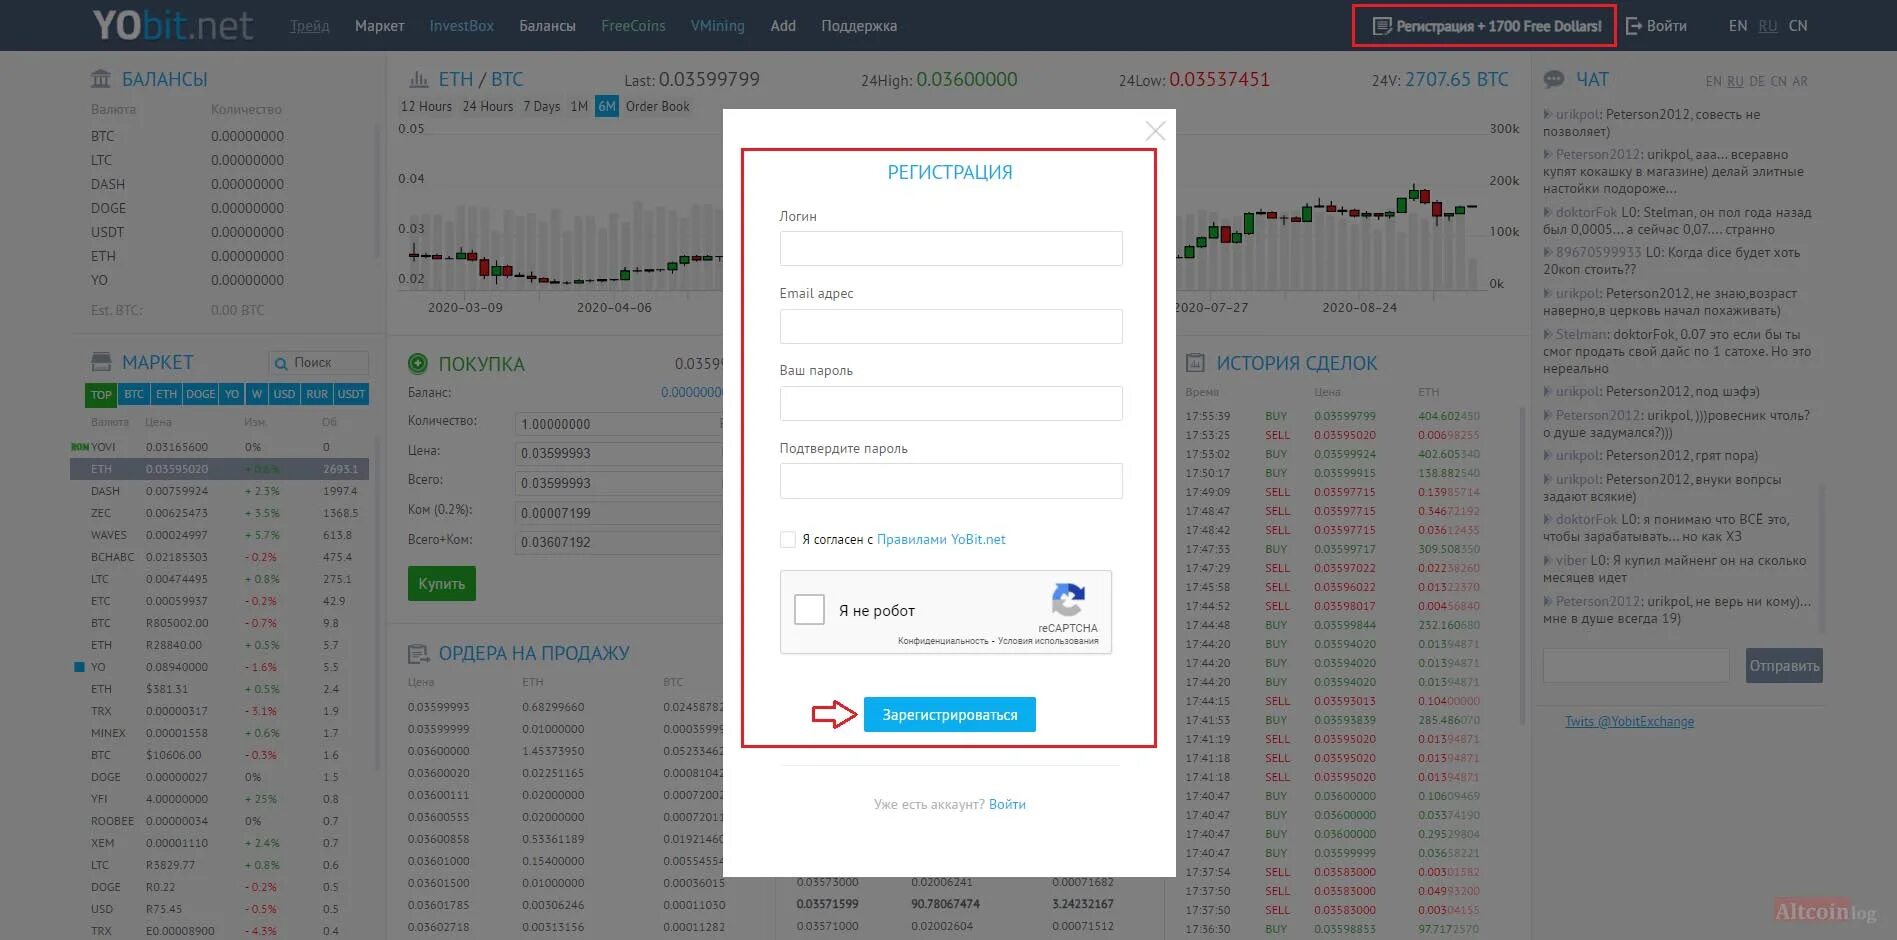Select the USDT market tab
This screenshot has width=1897, height=940.
351,394
